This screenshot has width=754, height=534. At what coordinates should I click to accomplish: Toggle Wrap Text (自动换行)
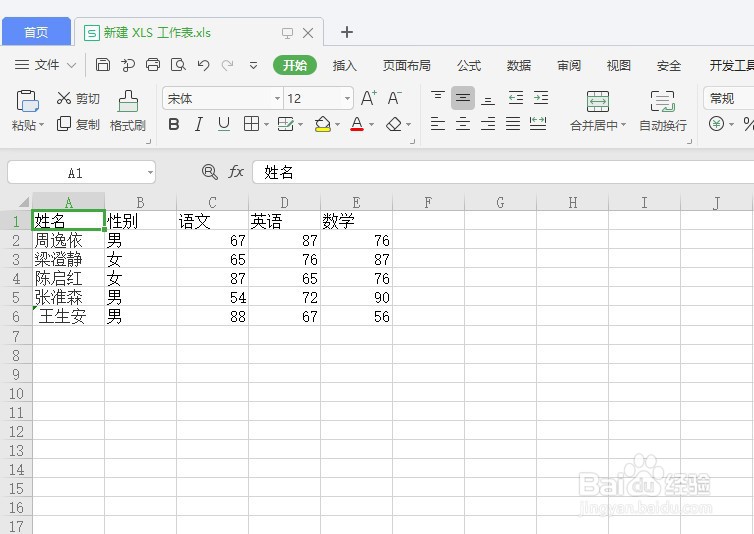663,111
